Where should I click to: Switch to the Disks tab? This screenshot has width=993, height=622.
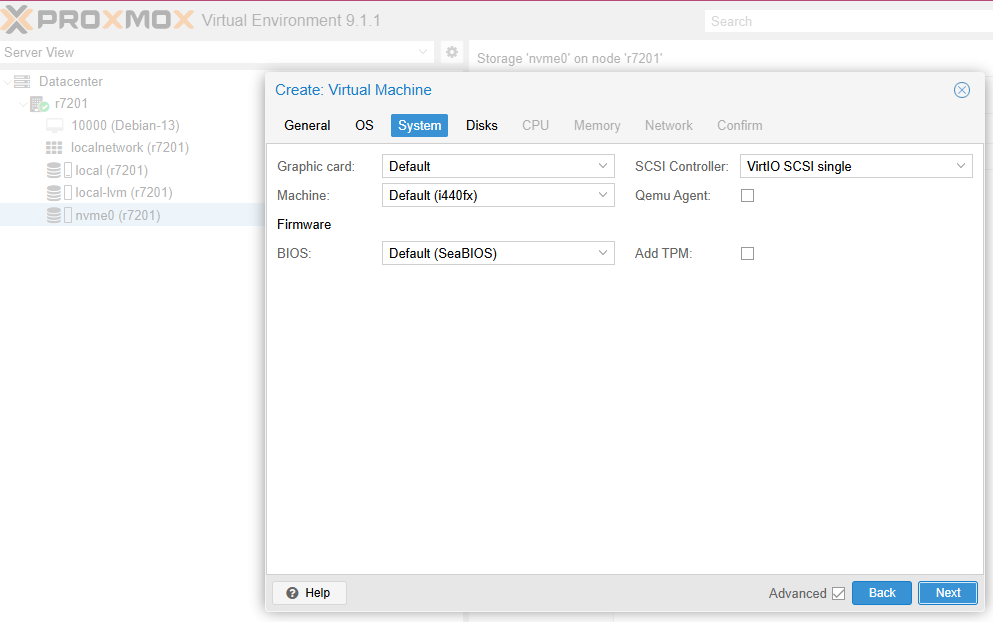[481, 126]
